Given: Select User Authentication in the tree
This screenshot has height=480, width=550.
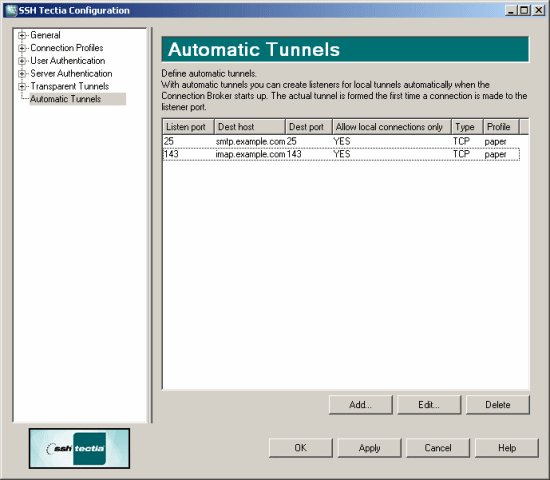Looking at the screenshot, I should point(68,61).
